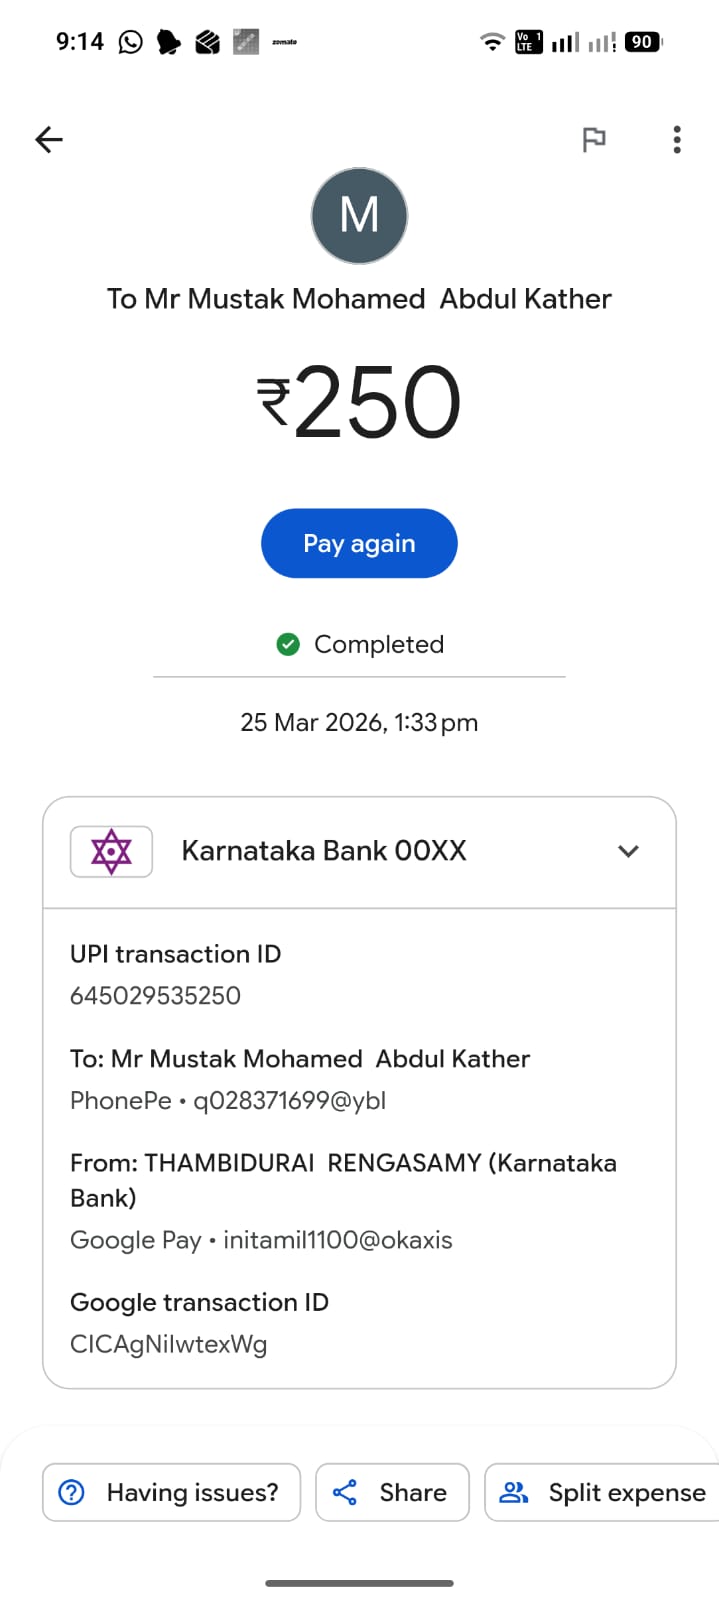This screenshot has width=719, height=1600.
Task: Tap the Having issues? button
Action: tap(171, 1492)
